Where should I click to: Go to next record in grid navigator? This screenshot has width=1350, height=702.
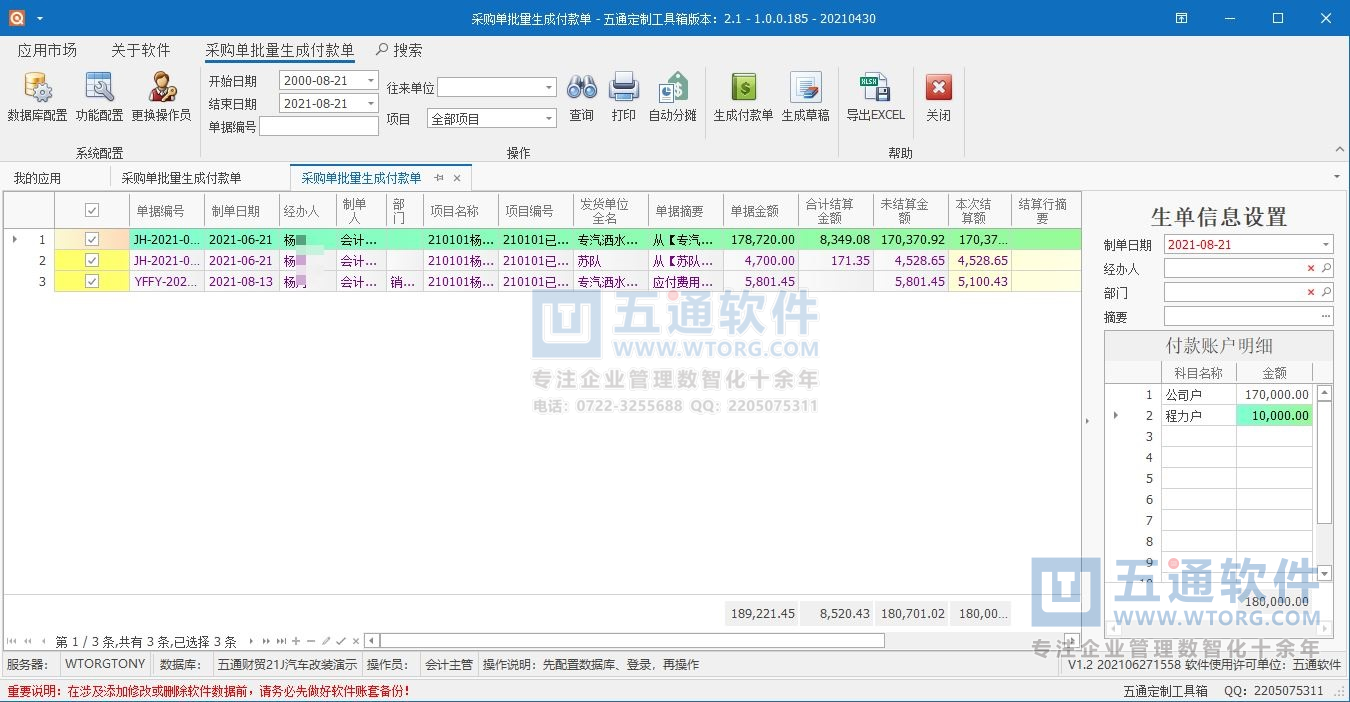pyautogui.click(x=252, y=641)
